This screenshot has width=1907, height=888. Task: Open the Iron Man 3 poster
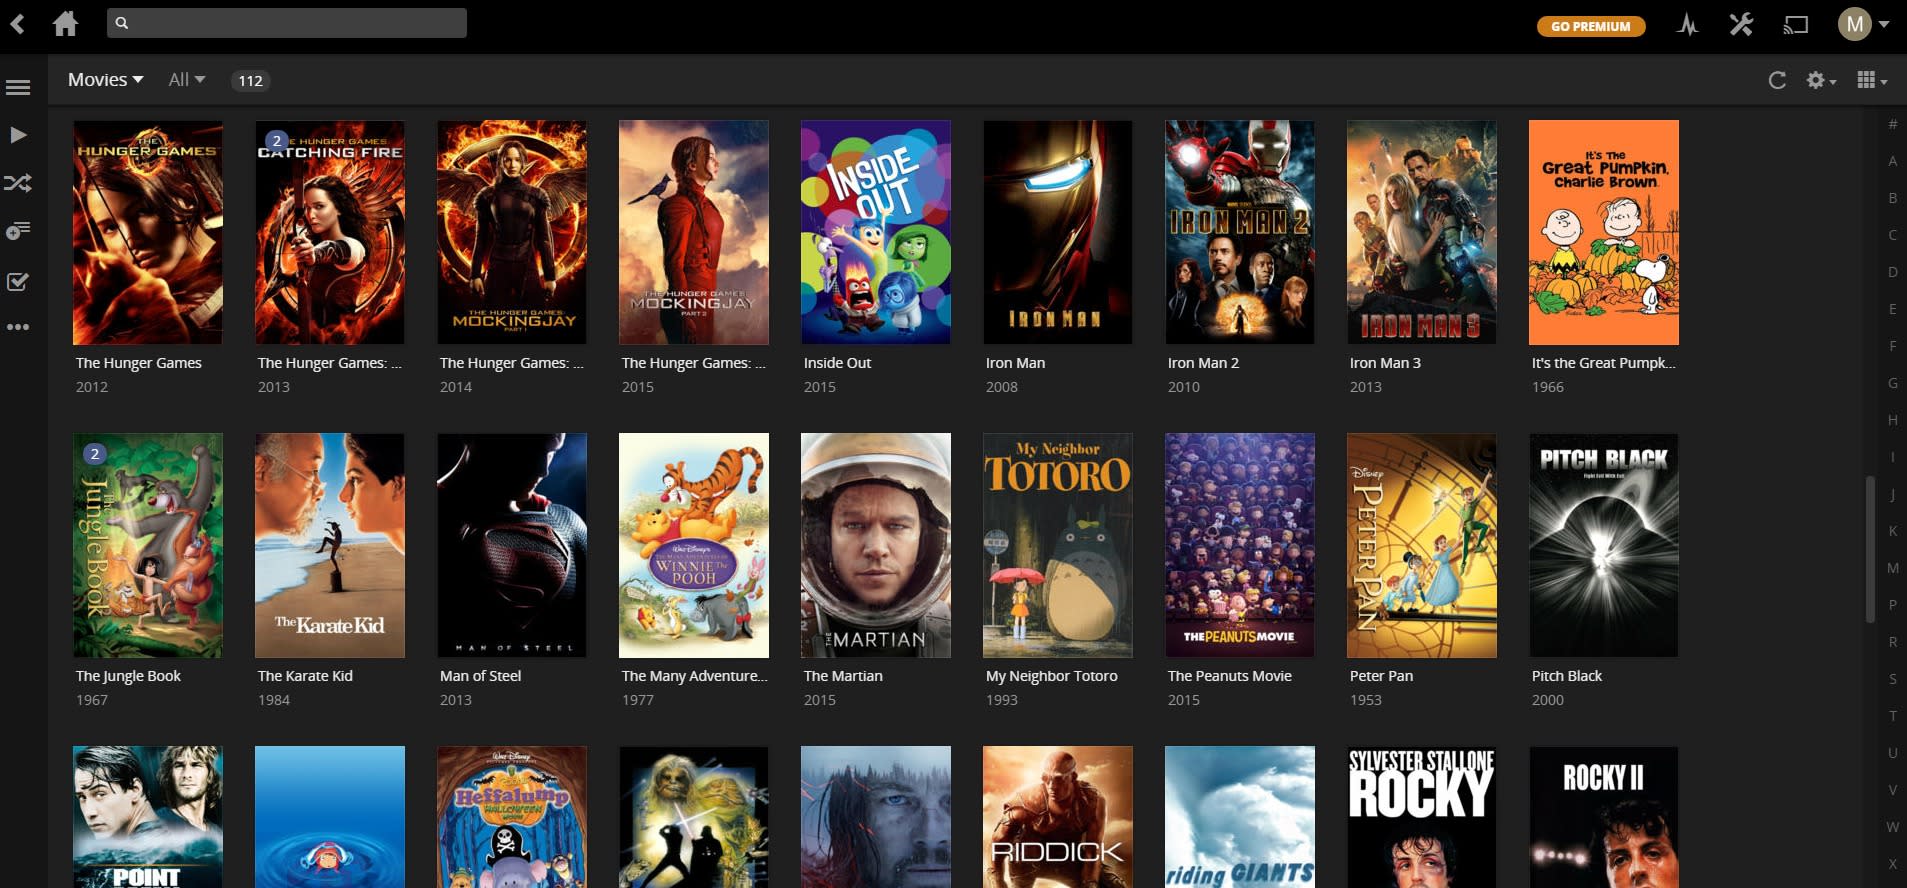(x=1422, y=233)
